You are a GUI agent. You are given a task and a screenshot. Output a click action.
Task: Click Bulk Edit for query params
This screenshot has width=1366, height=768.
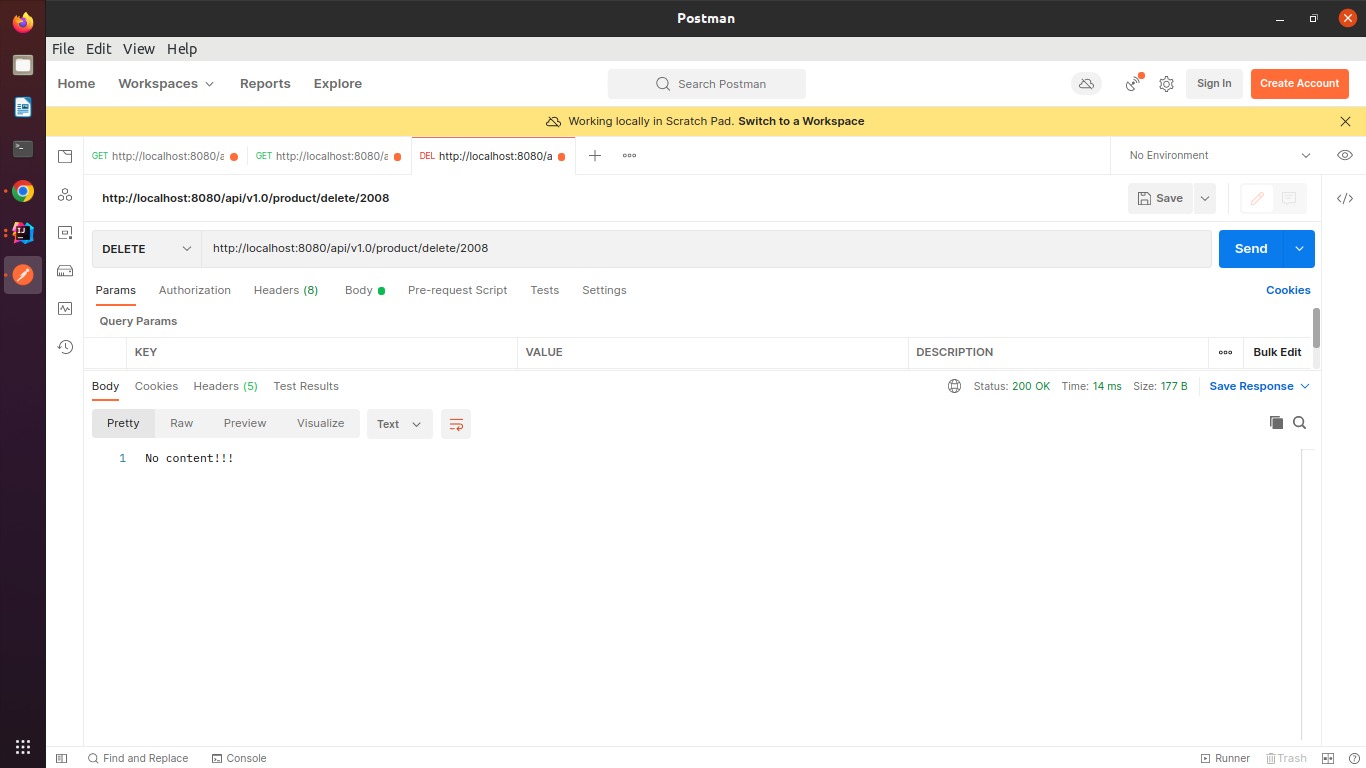pyautogui.click(x=1277, y=352)
